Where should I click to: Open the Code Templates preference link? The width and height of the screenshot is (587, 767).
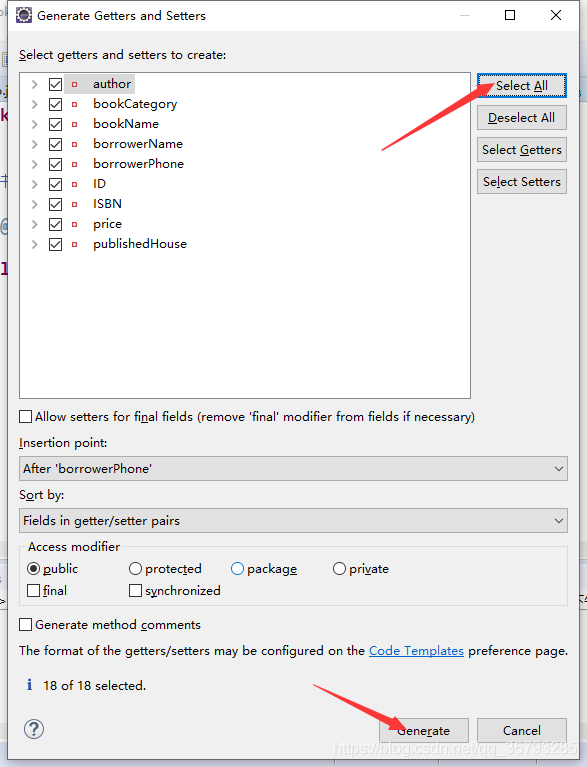[416, 651]
